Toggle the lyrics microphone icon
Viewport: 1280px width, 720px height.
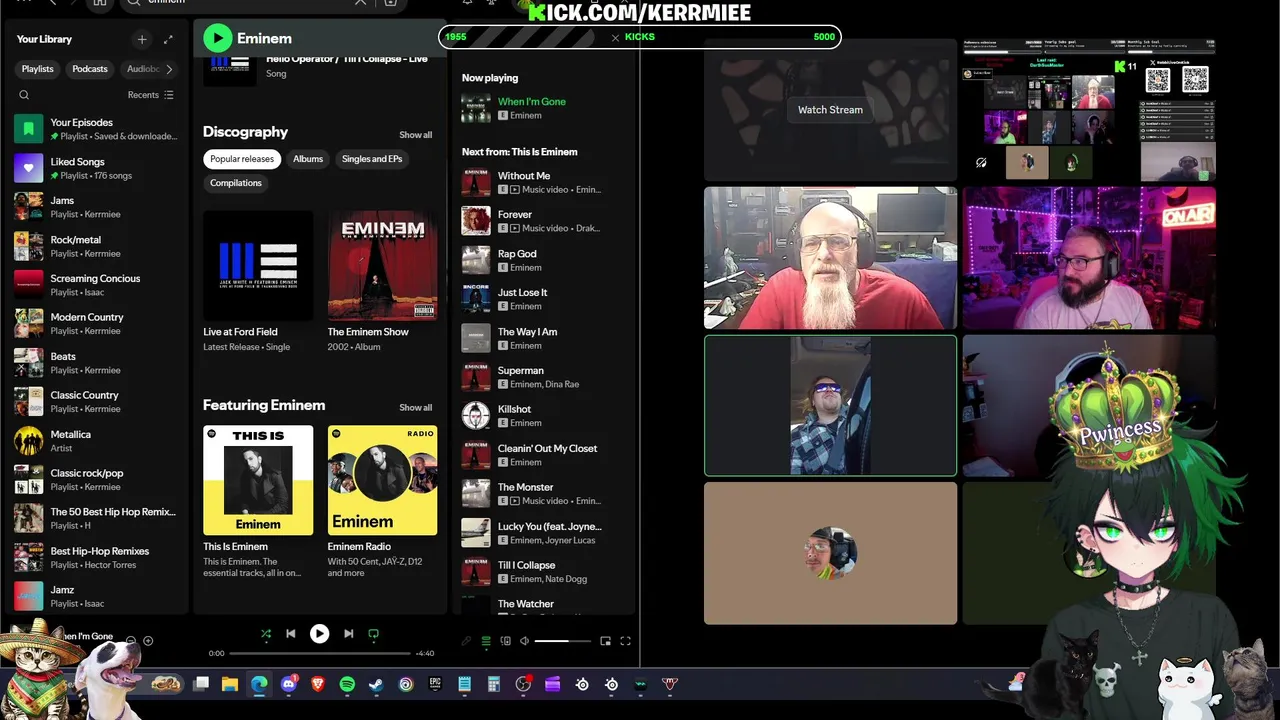466,641
